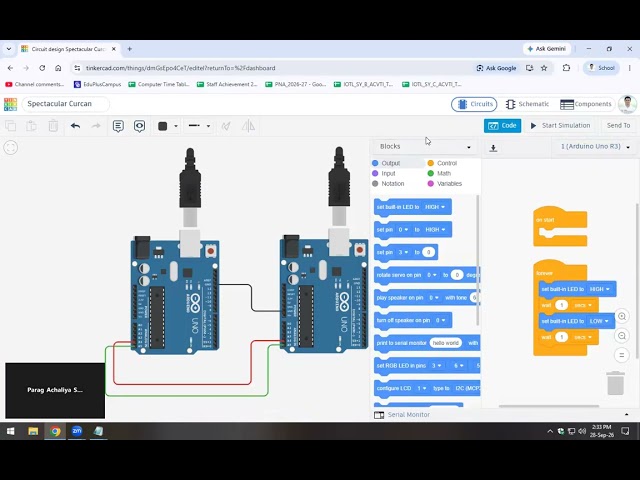Edit the Spectacular Curcan design name
This screenshot has width=640, height=480.
[66, 104]
